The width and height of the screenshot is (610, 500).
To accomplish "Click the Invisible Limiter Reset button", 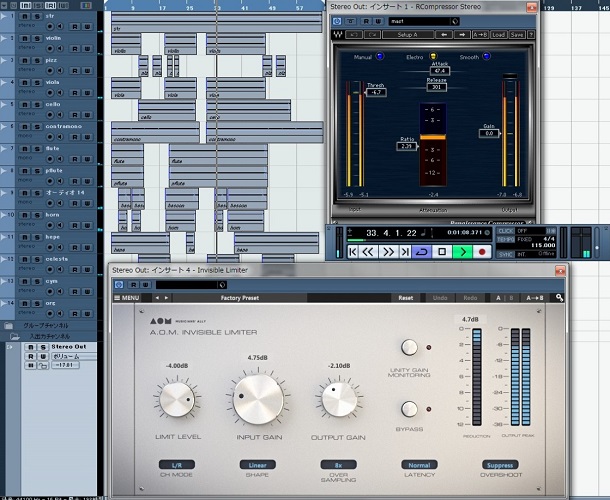I will click(406, 298).
